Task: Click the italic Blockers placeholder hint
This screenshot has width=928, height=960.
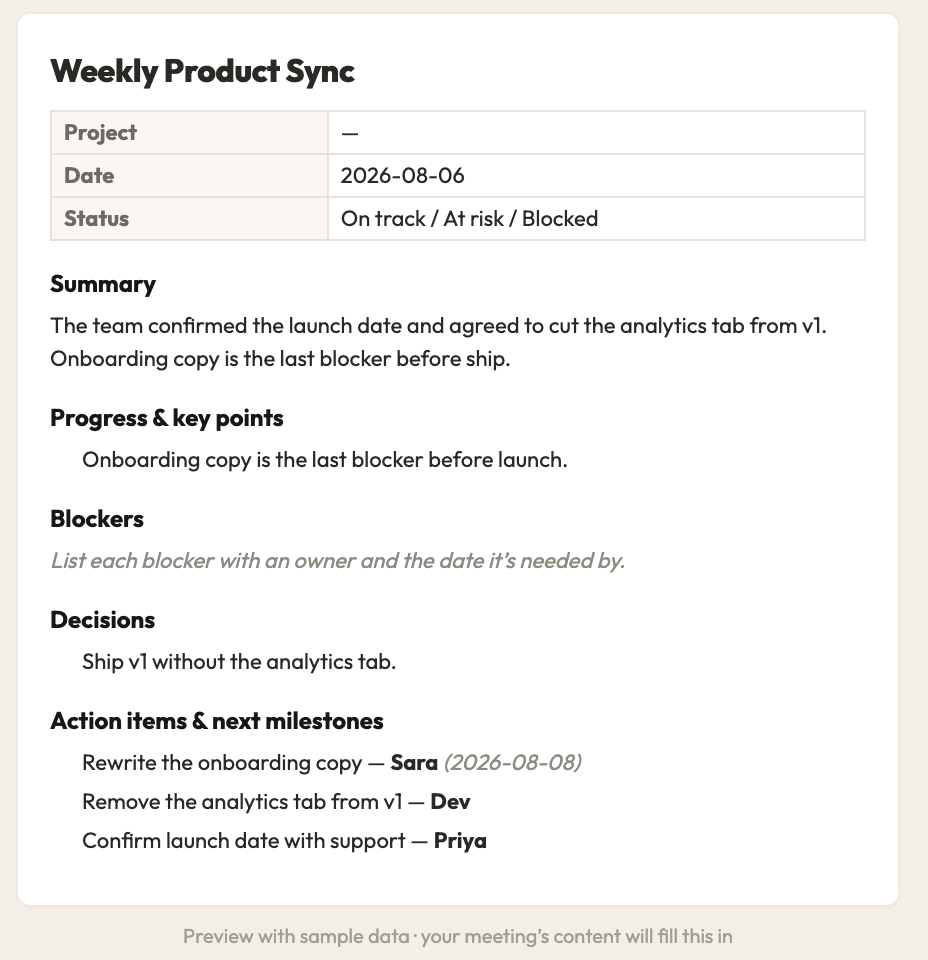Action: (337, 561)
